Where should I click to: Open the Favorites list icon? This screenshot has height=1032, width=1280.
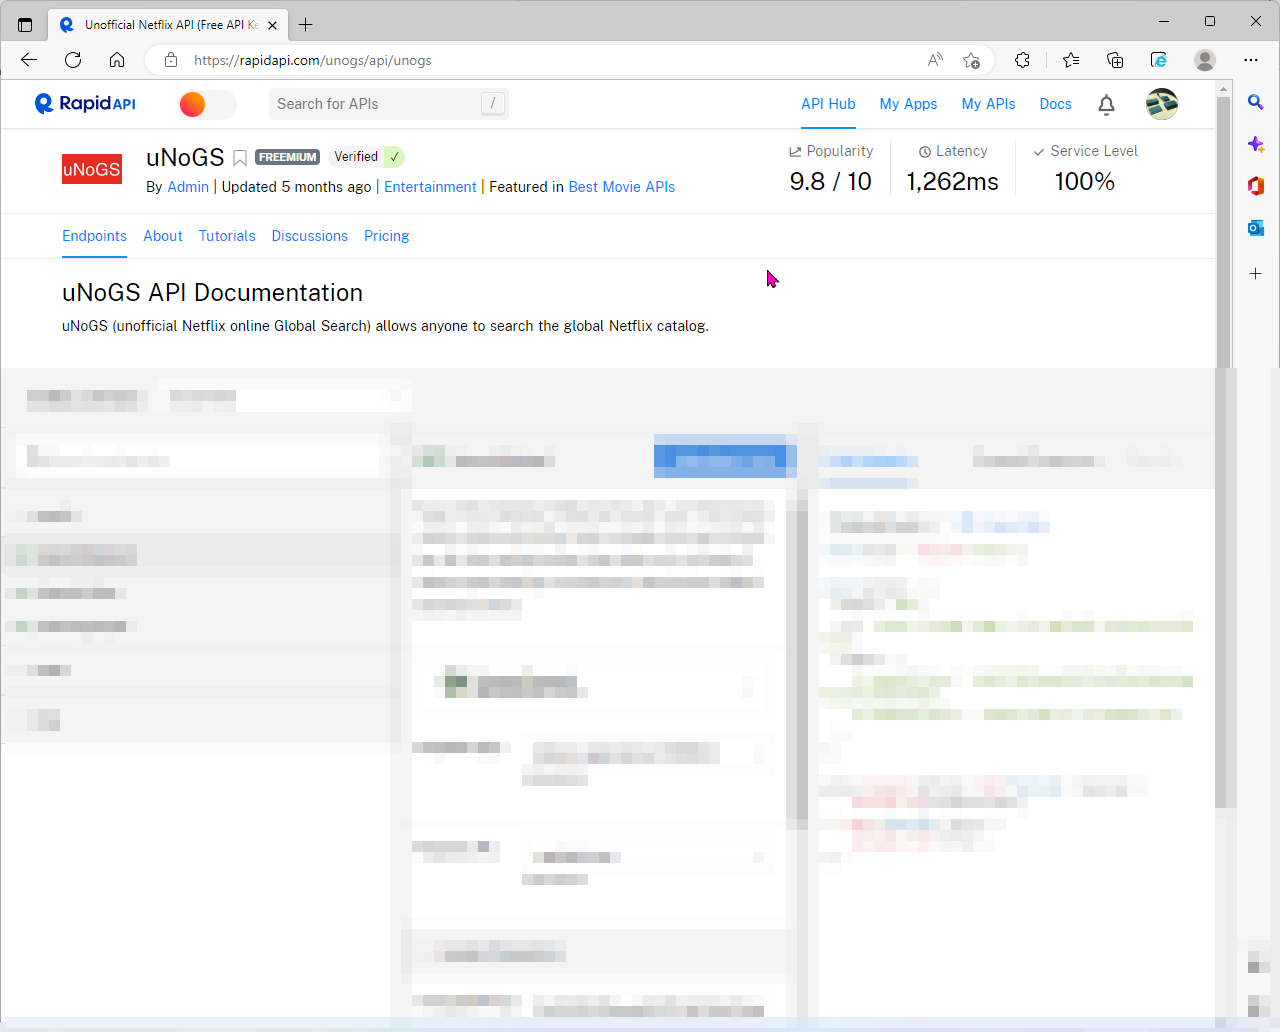(1071, 60)
